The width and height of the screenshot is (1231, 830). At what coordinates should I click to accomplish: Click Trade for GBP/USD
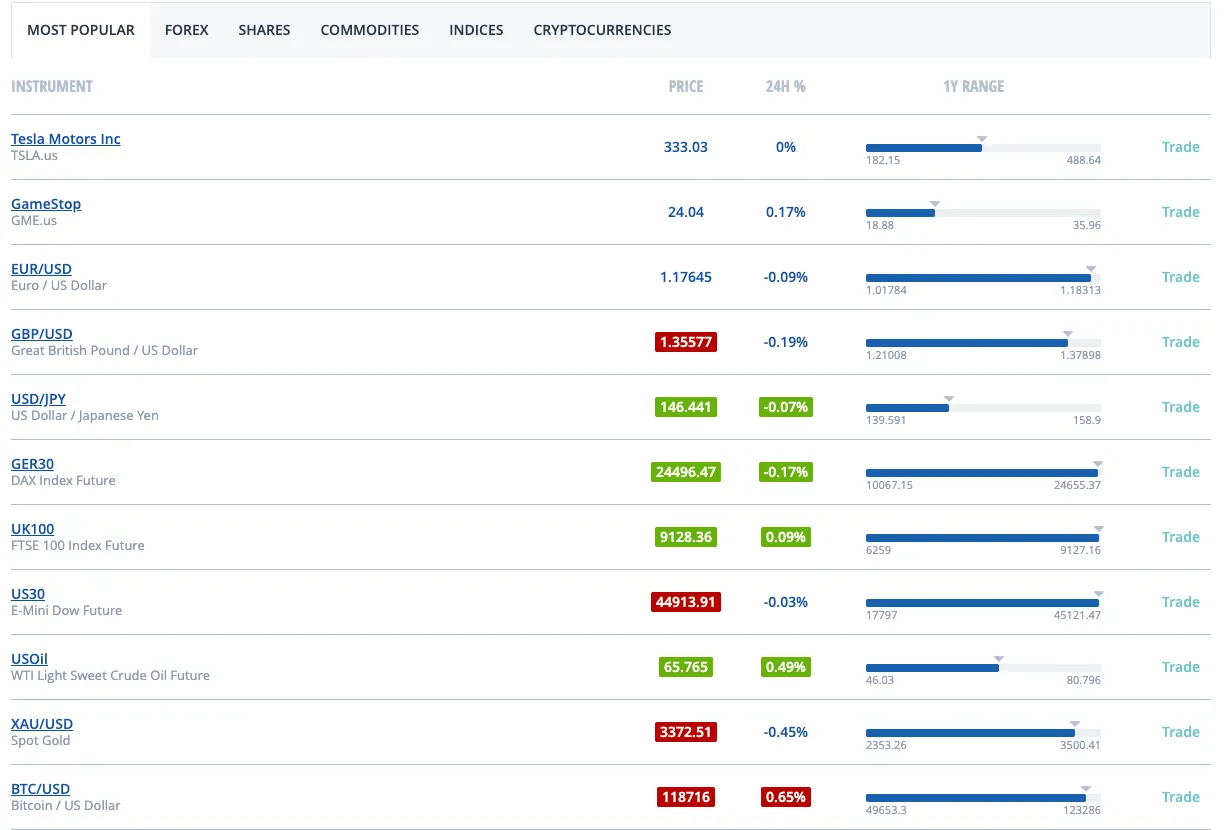(x=1180, y=342)
